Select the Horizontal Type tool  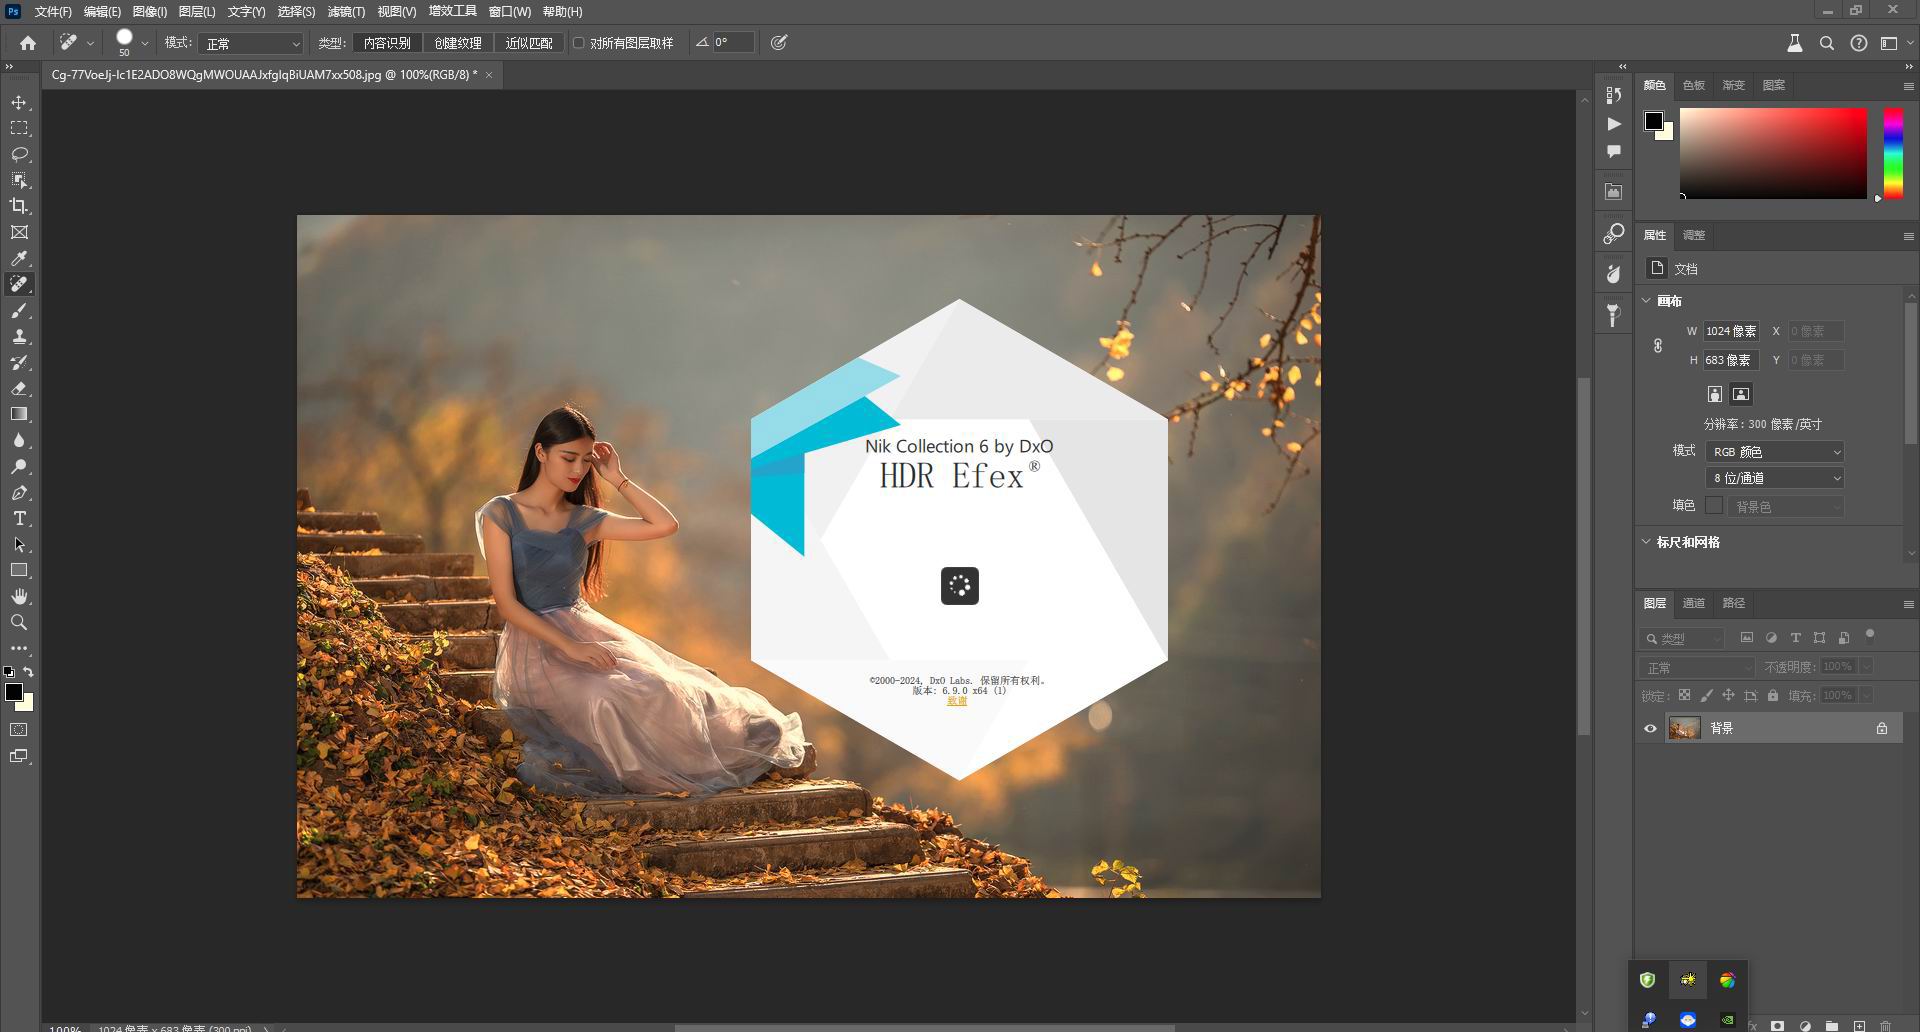[19, 518]
